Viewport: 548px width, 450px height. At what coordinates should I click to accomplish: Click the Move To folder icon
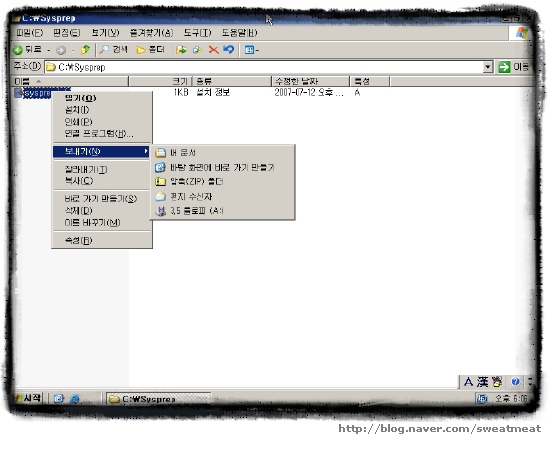coord(181,50)
